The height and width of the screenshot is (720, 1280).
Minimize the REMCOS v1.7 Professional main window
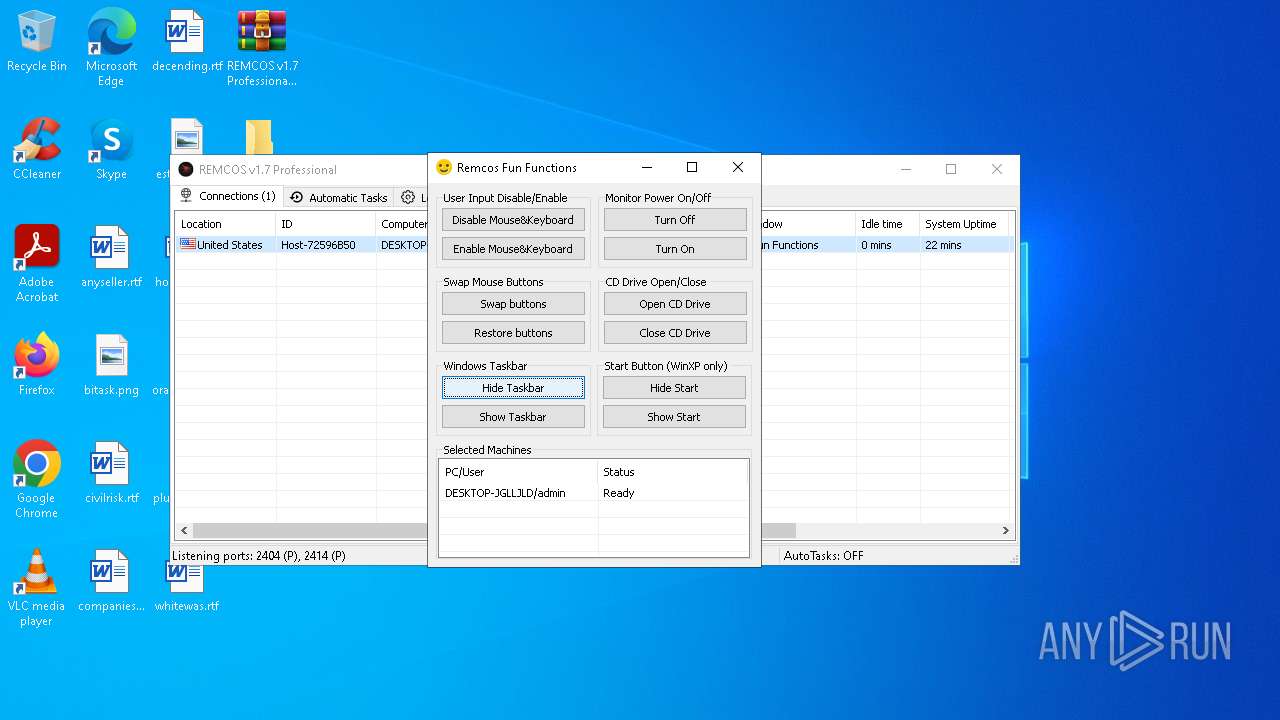click(906, 169)
